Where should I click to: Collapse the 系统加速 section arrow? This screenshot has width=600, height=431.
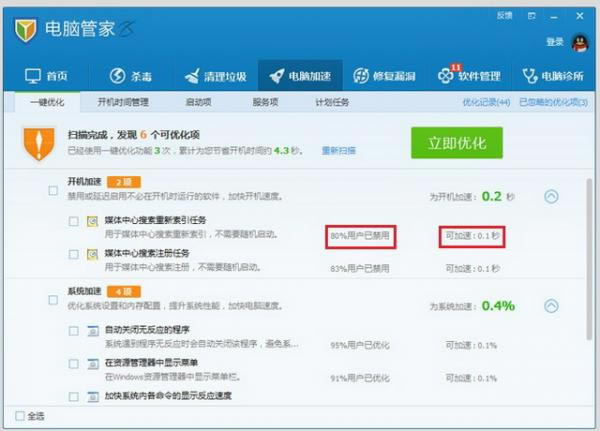[551, 305]
